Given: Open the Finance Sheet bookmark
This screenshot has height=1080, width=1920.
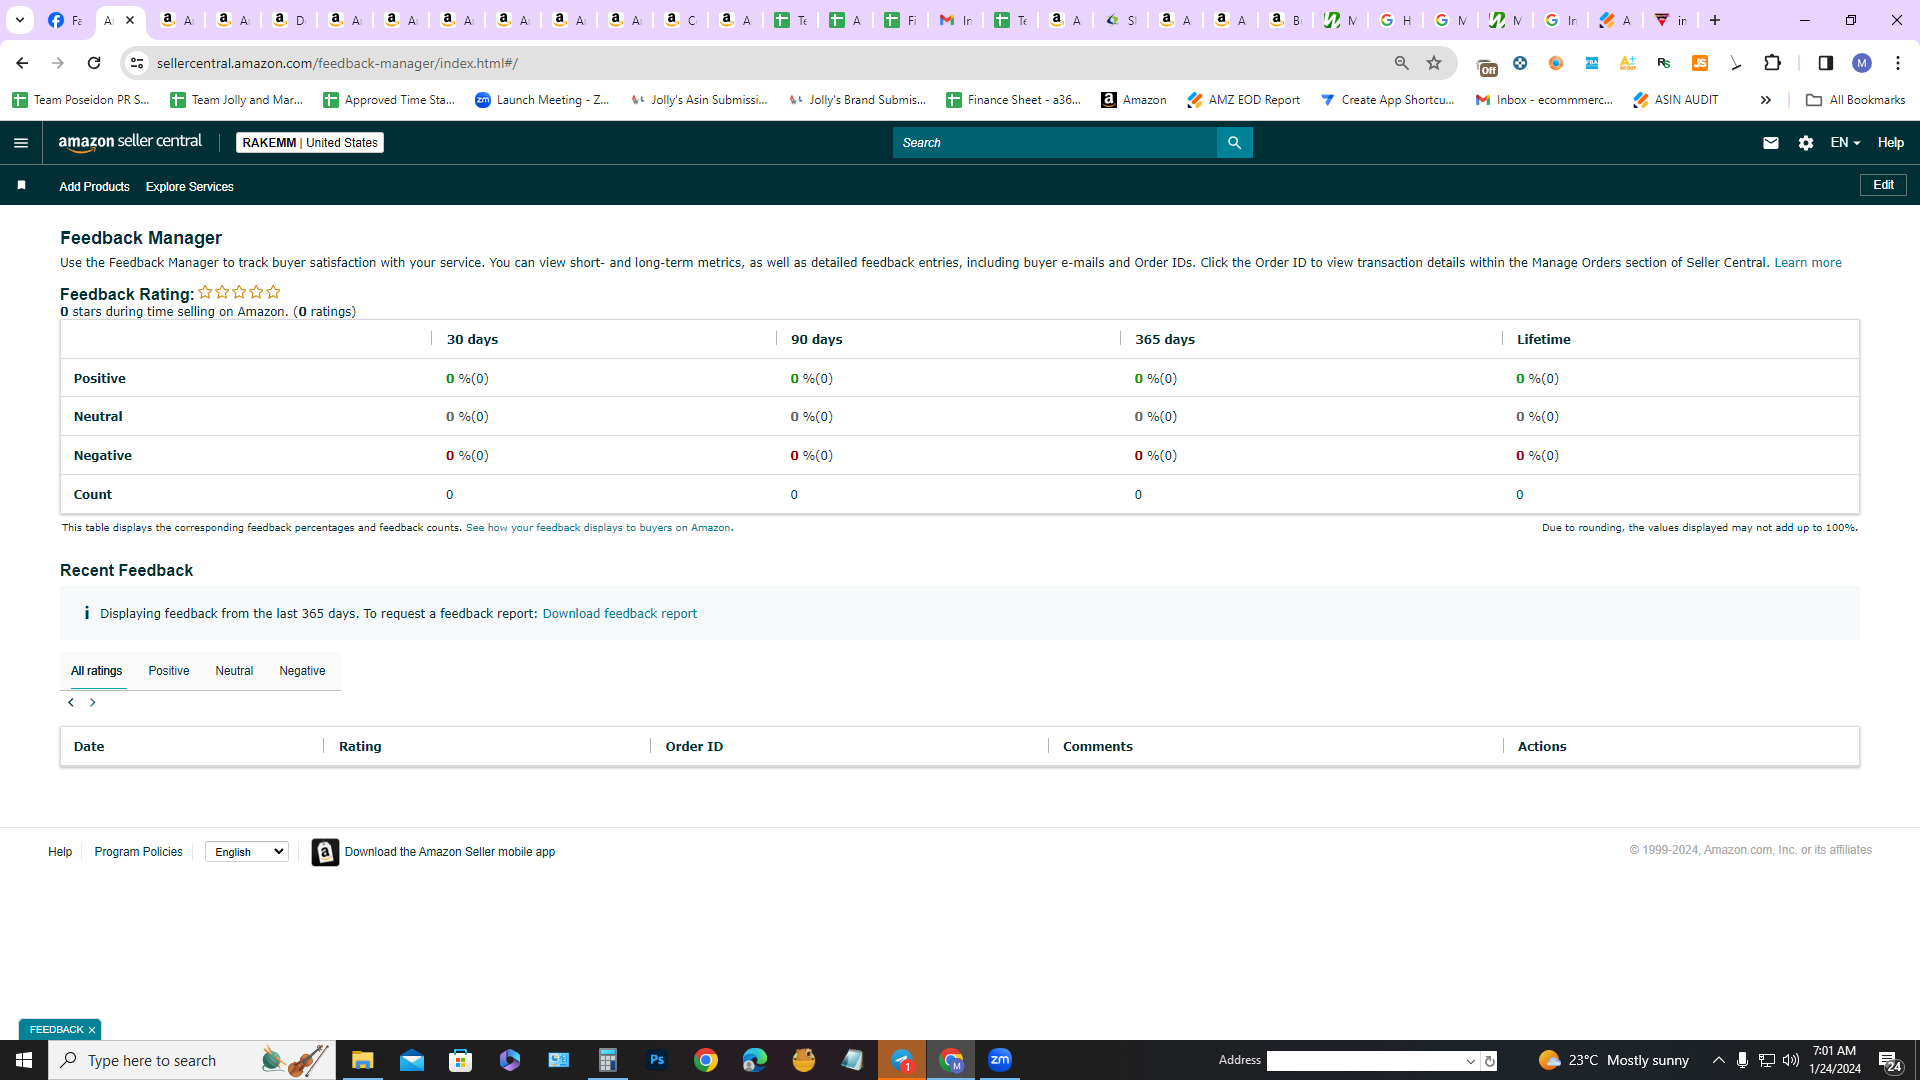Looking at the screenshot, I should click(1014, 100).
